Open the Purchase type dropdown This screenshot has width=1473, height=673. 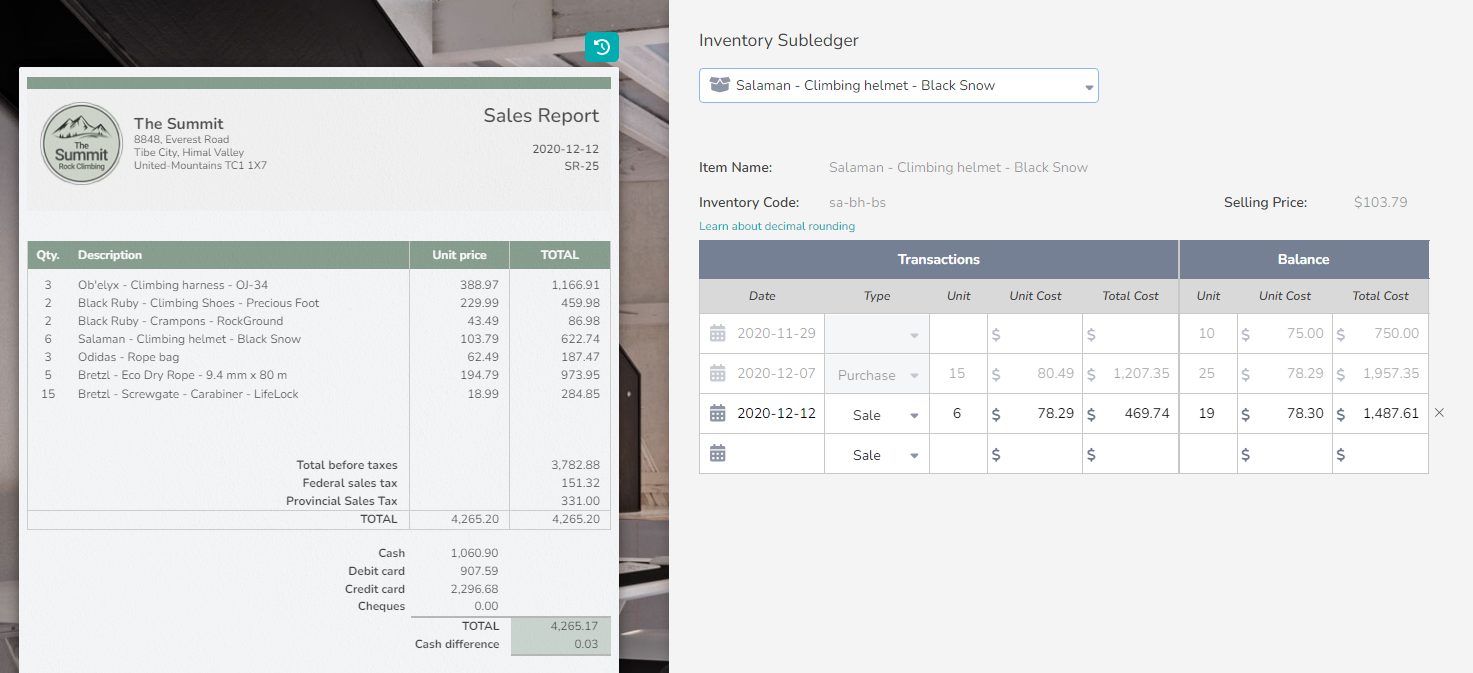[877, 374]
